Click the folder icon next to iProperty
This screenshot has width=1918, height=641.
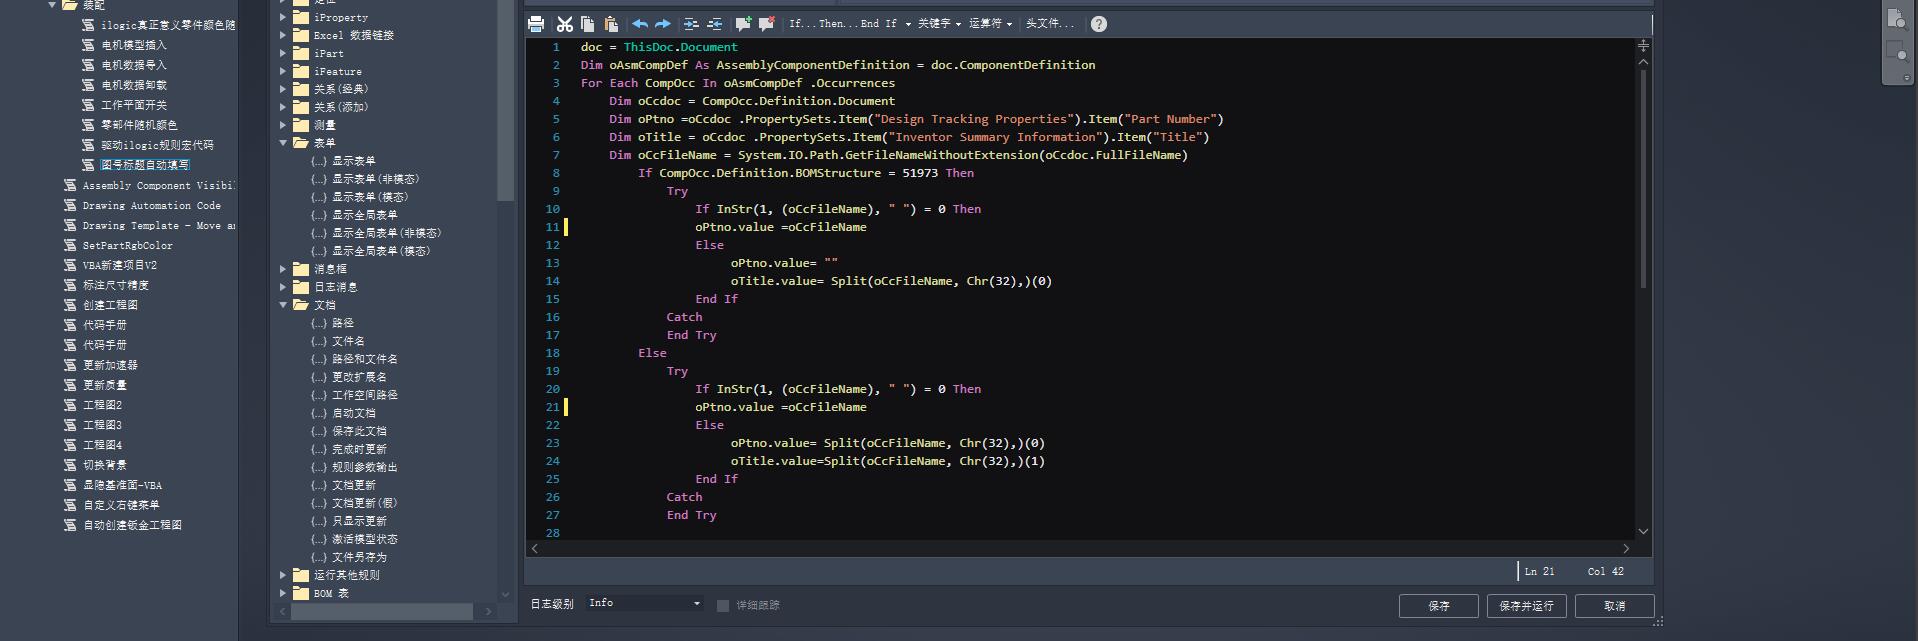pyautogui.click(x=300, y=17)
